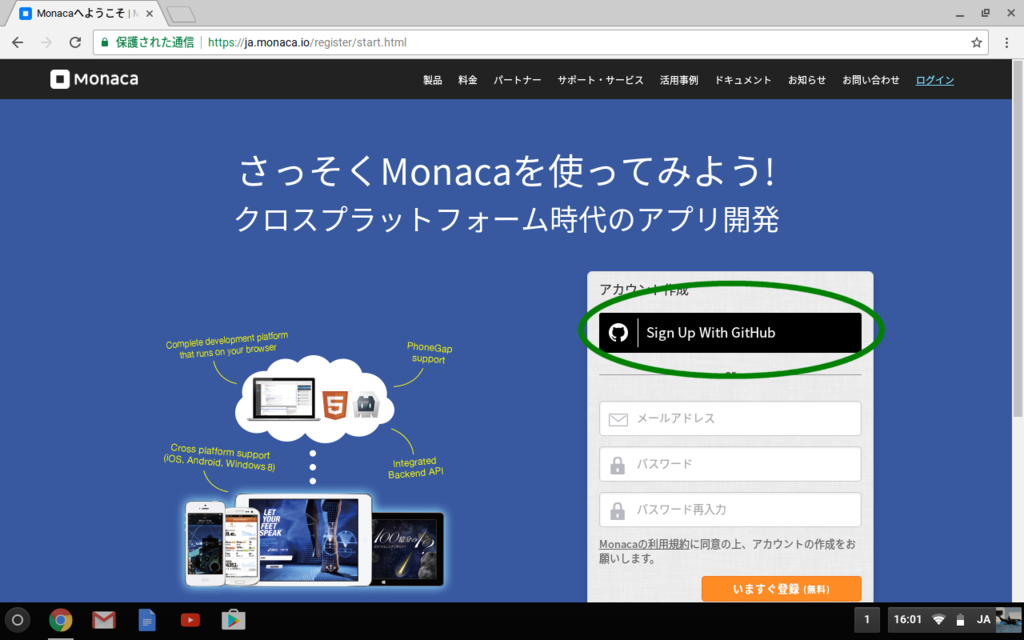Open the 料金 menu item

click(x=468, y=80)
